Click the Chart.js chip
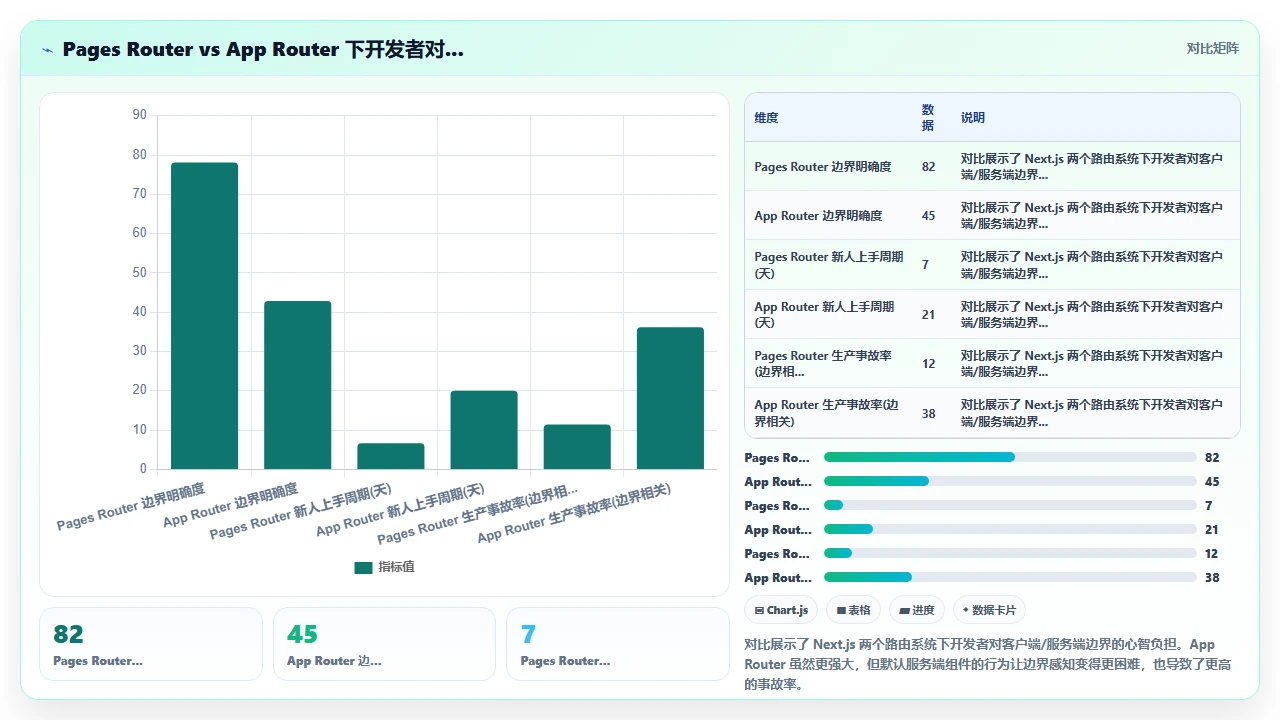1280x720 pixels. tap(781, 610)
